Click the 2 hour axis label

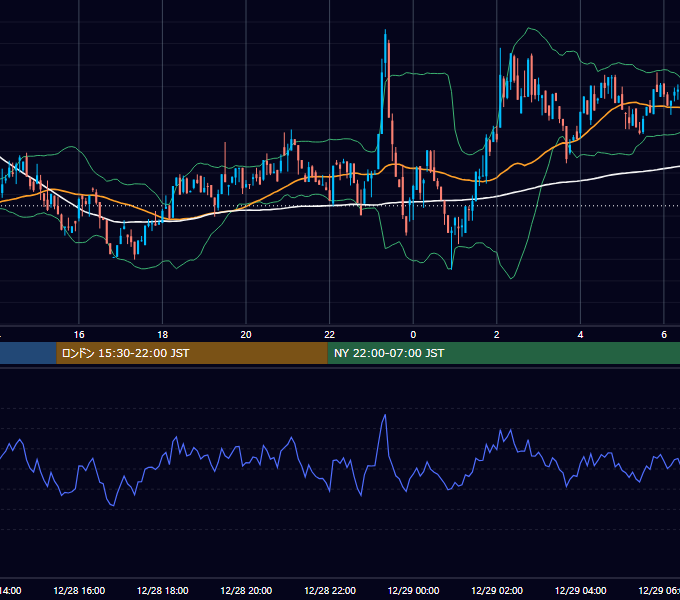tap(497, 335)
